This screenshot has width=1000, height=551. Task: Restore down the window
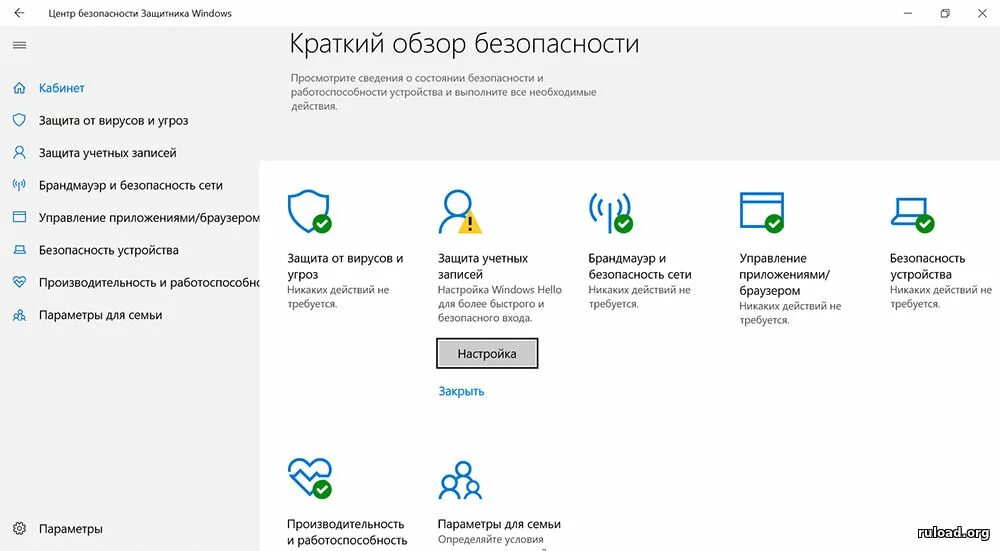[945, 13]
